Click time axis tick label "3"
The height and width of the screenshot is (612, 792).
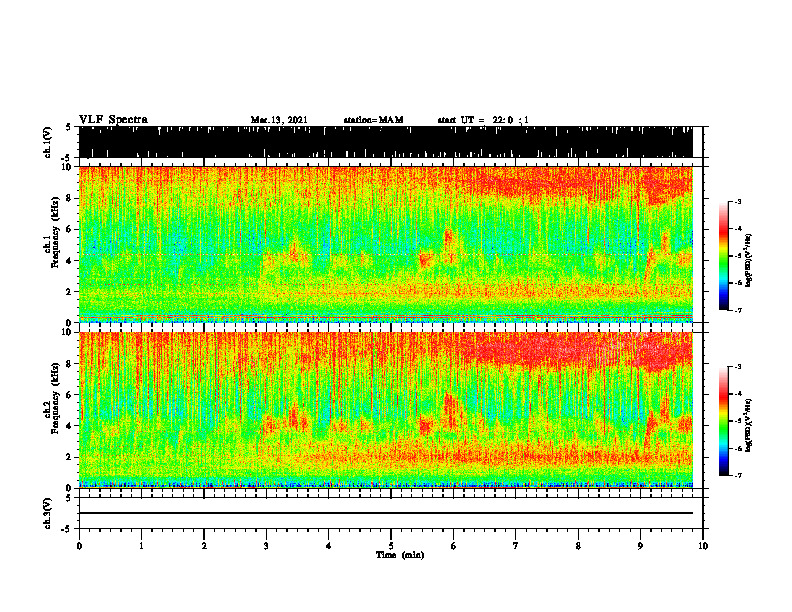[x=266, y=546]
